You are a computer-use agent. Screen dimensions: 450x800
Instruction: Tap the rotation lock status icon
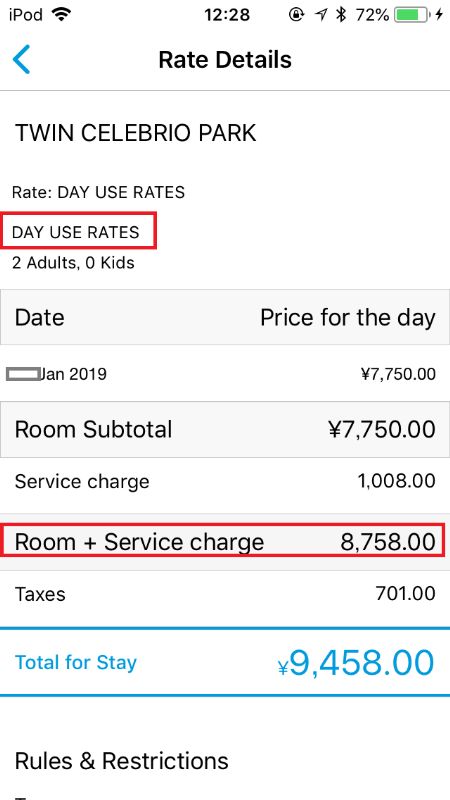click(296, 15)
